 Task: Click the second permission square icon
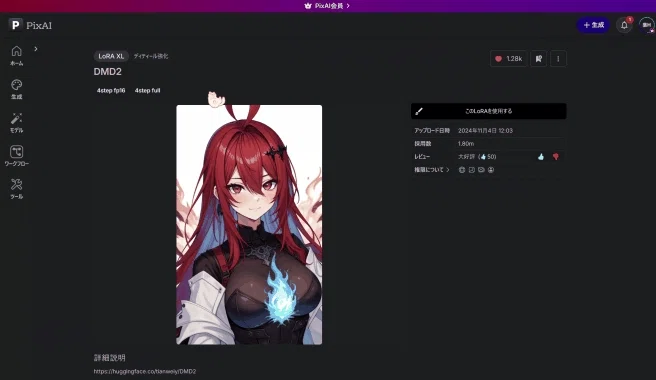click(472, 170)
